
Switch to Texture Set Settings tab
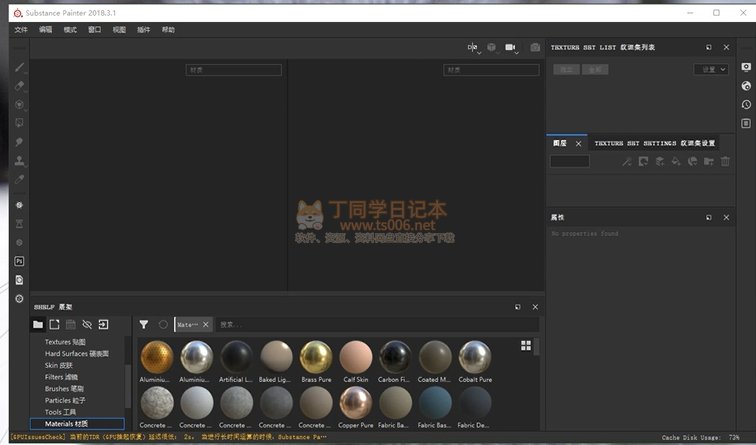click(655, 143)
